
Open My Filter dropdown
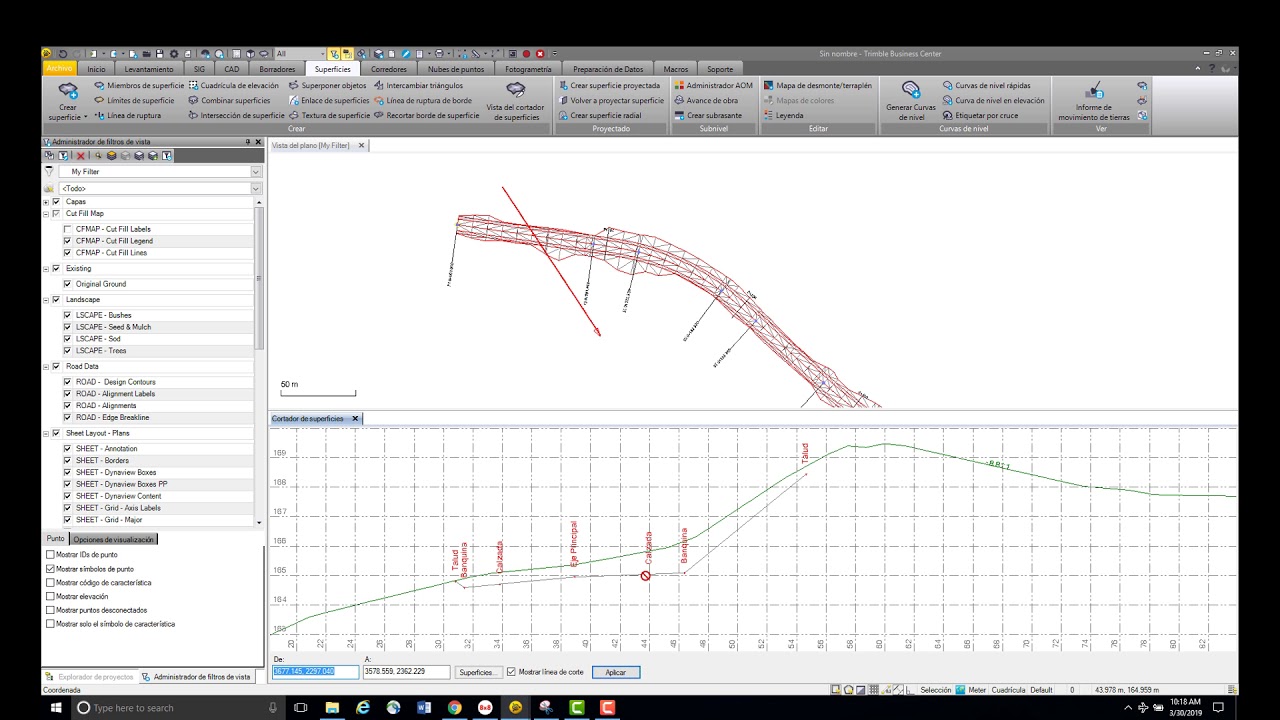[255, 172]
